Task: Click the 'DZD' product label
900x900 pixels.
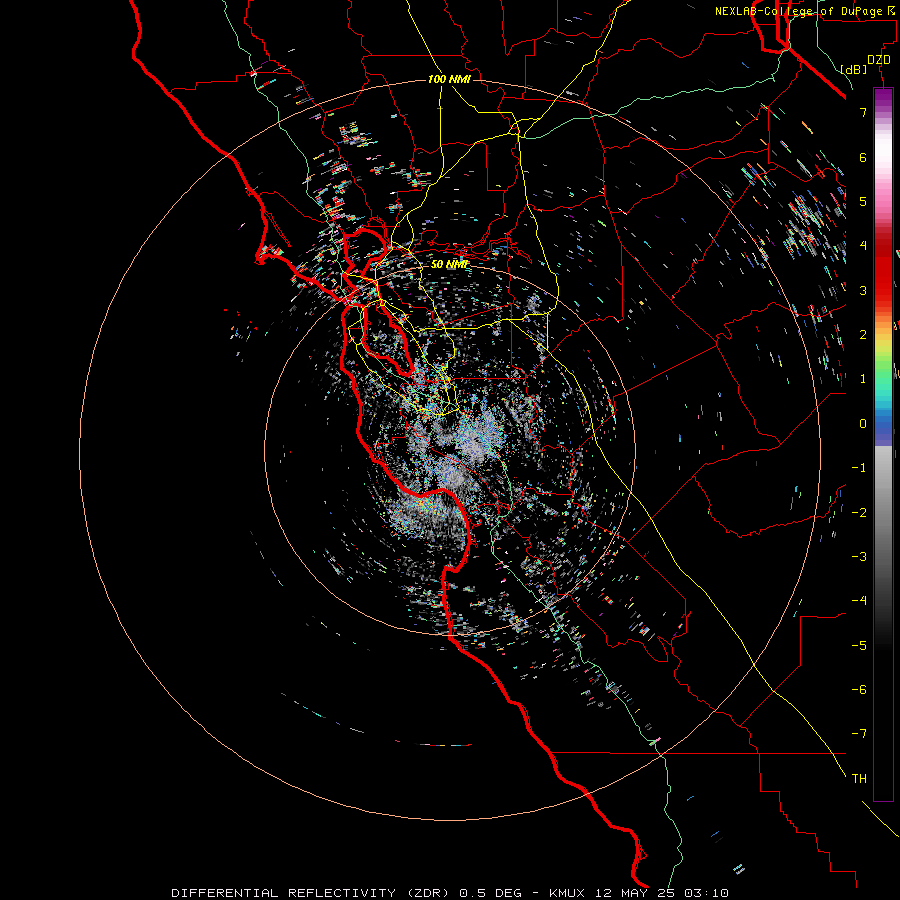Action: click(879, 60)
